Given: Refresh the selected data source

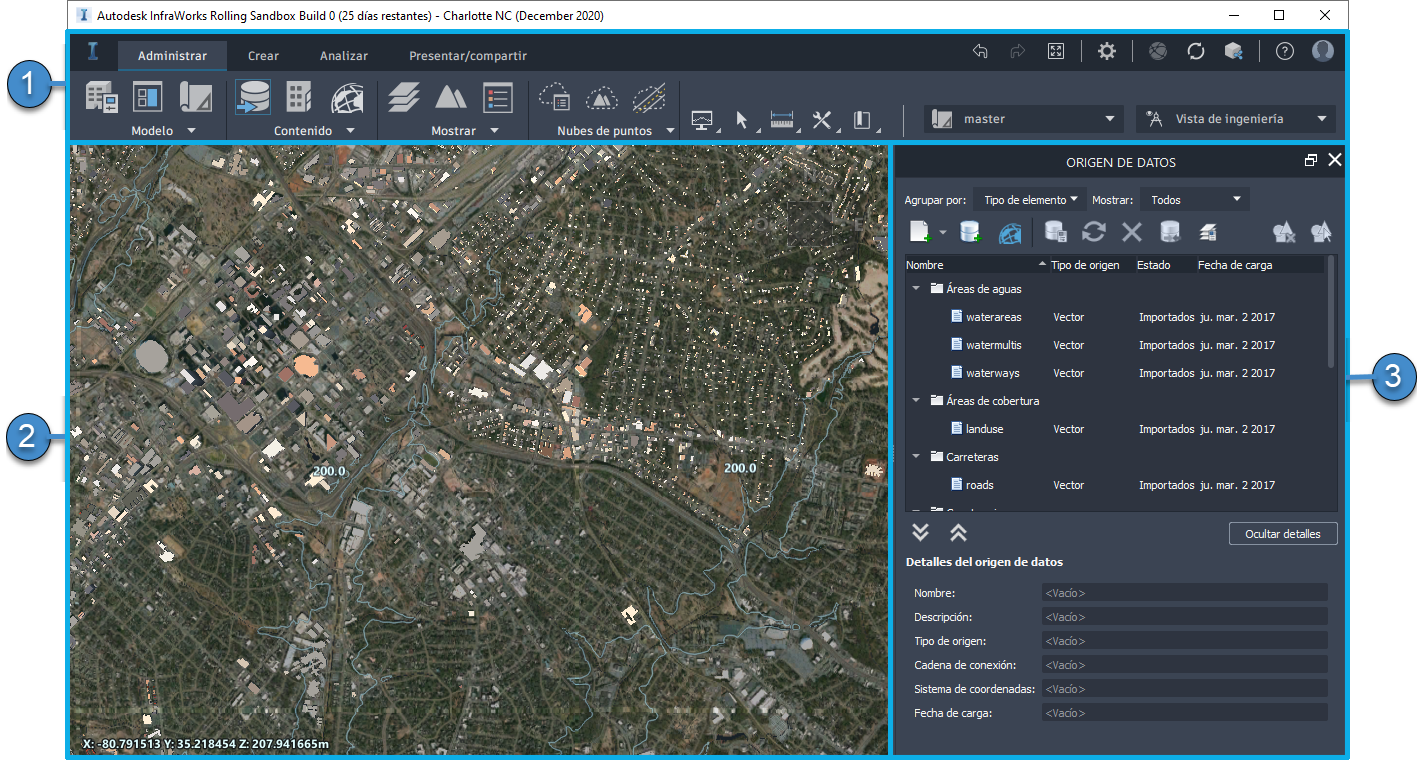Looking at the screenshot, I should pos(1094,232).
